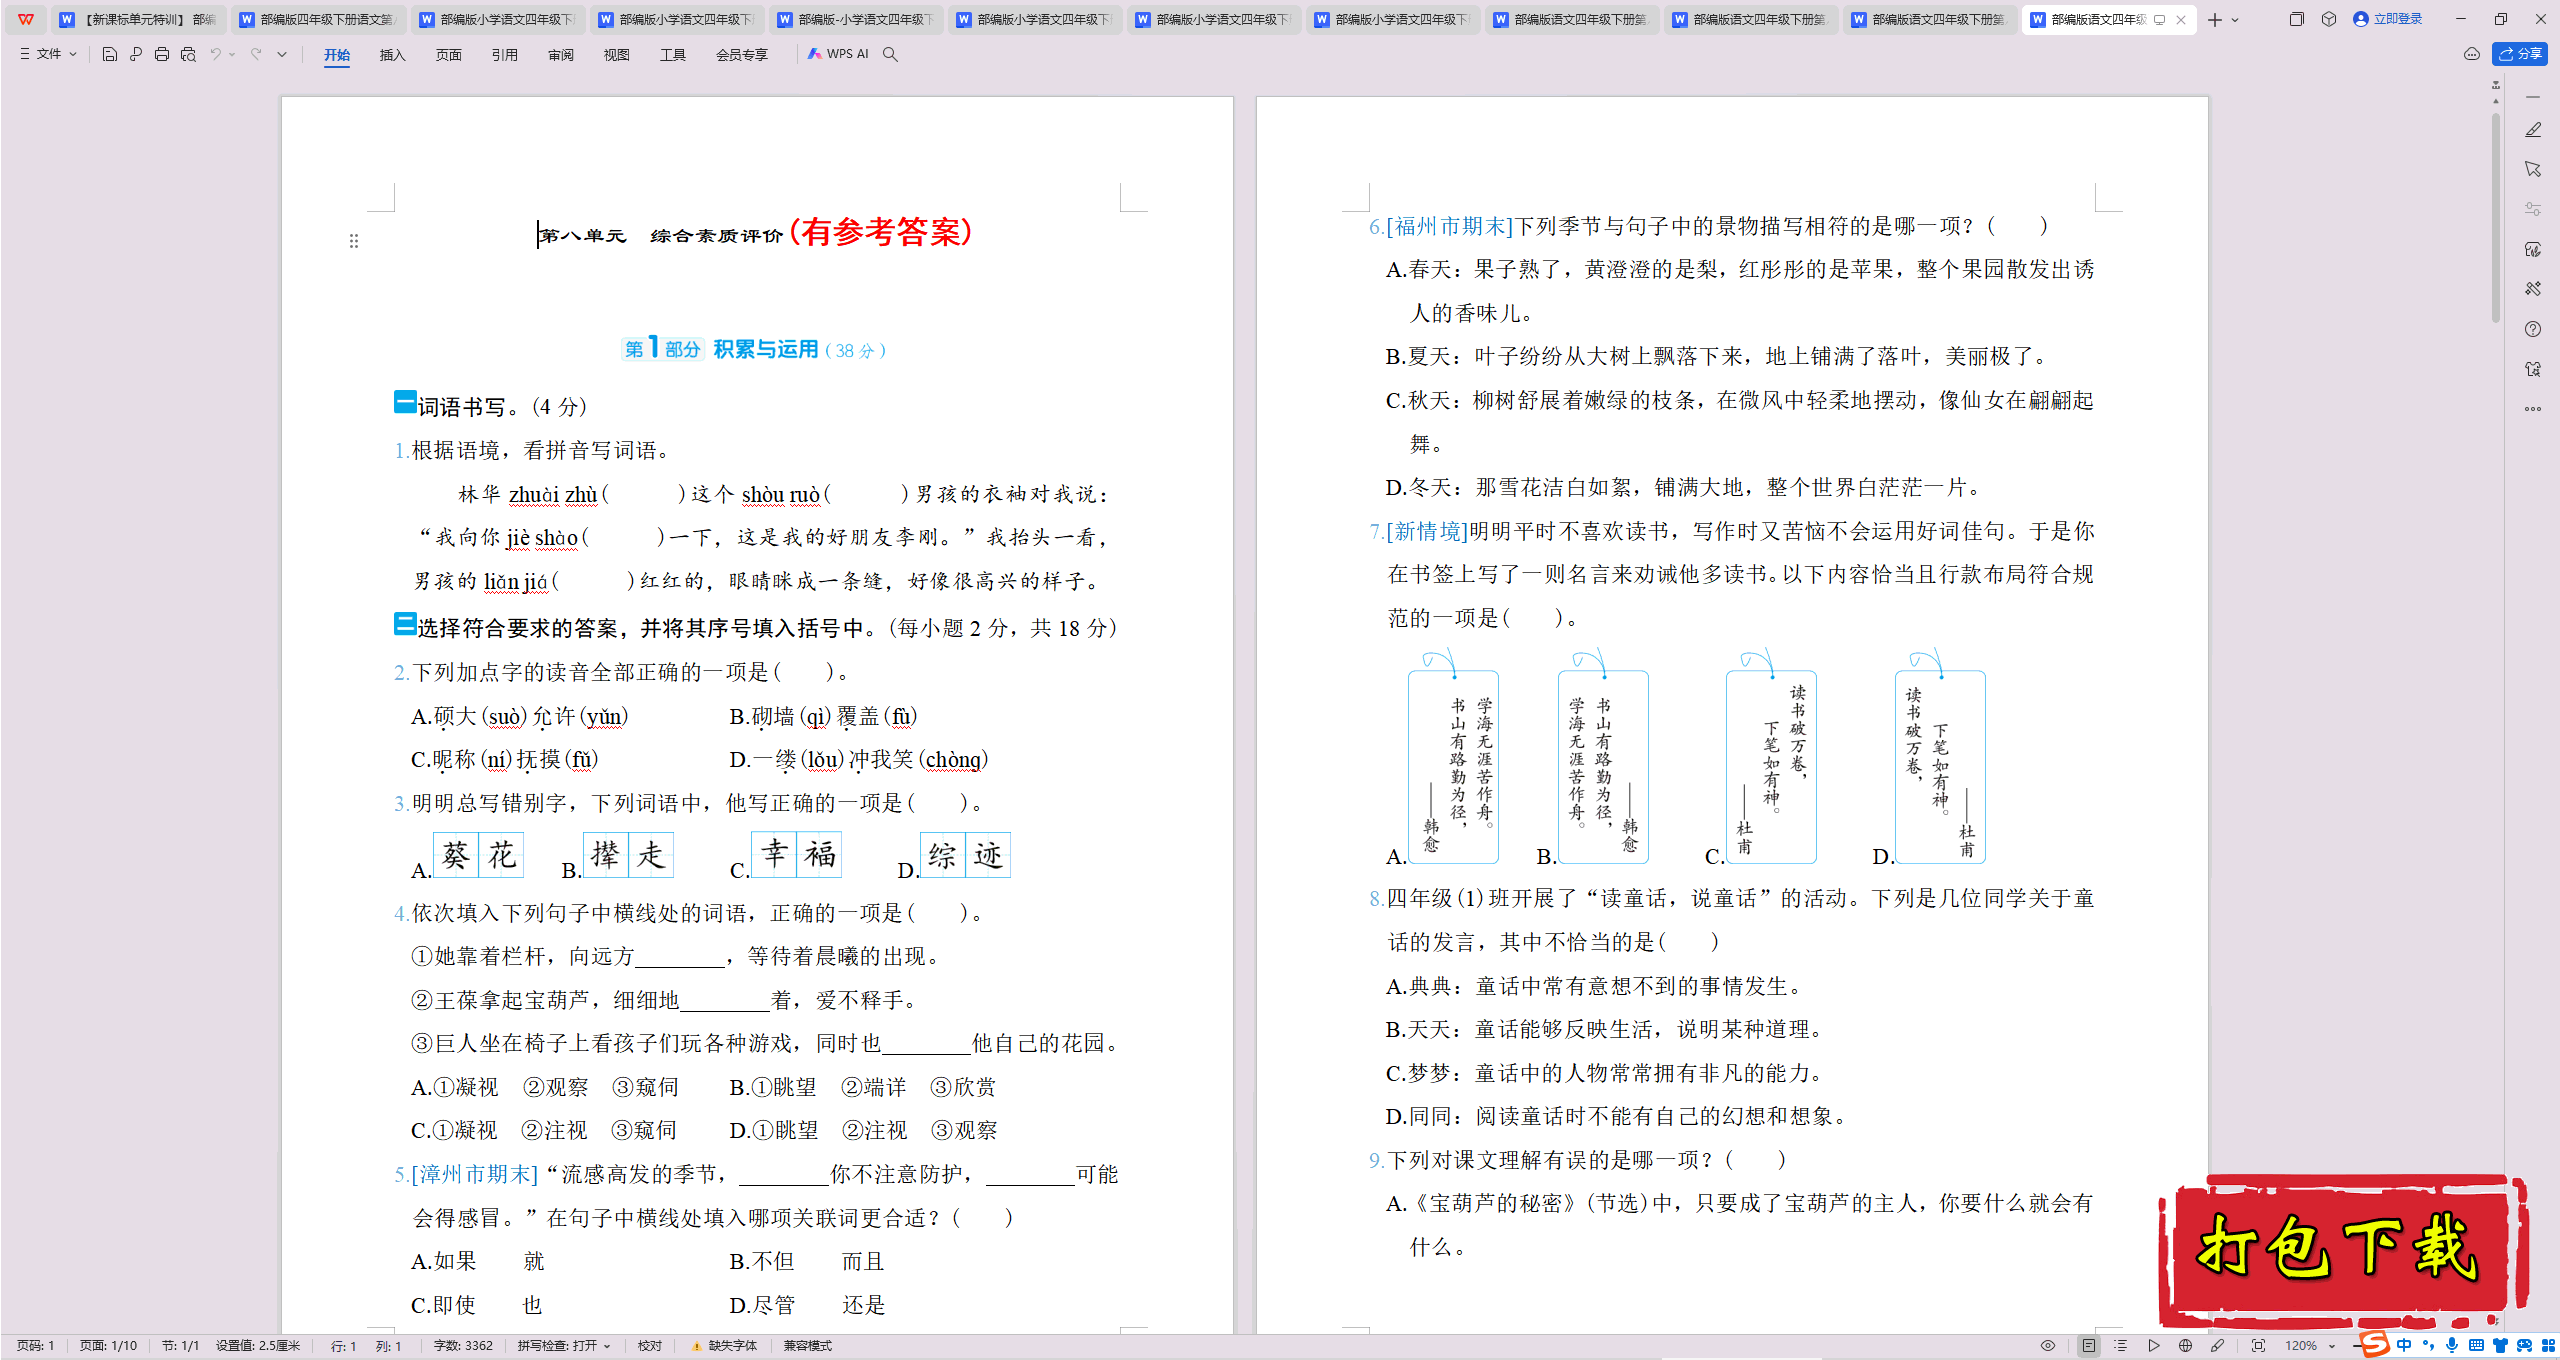The width and height of the screenshot is (2560, 1360).
Task: Click the export to PDF icon
Action: pos(136,54)
